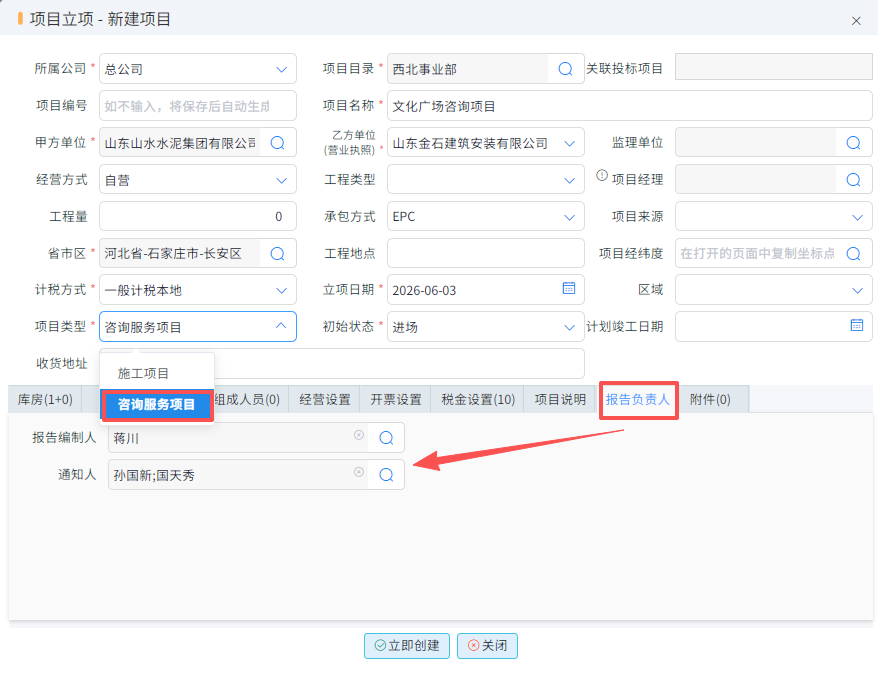Click search icon in 监理单位 field

[x=853, y=143]
